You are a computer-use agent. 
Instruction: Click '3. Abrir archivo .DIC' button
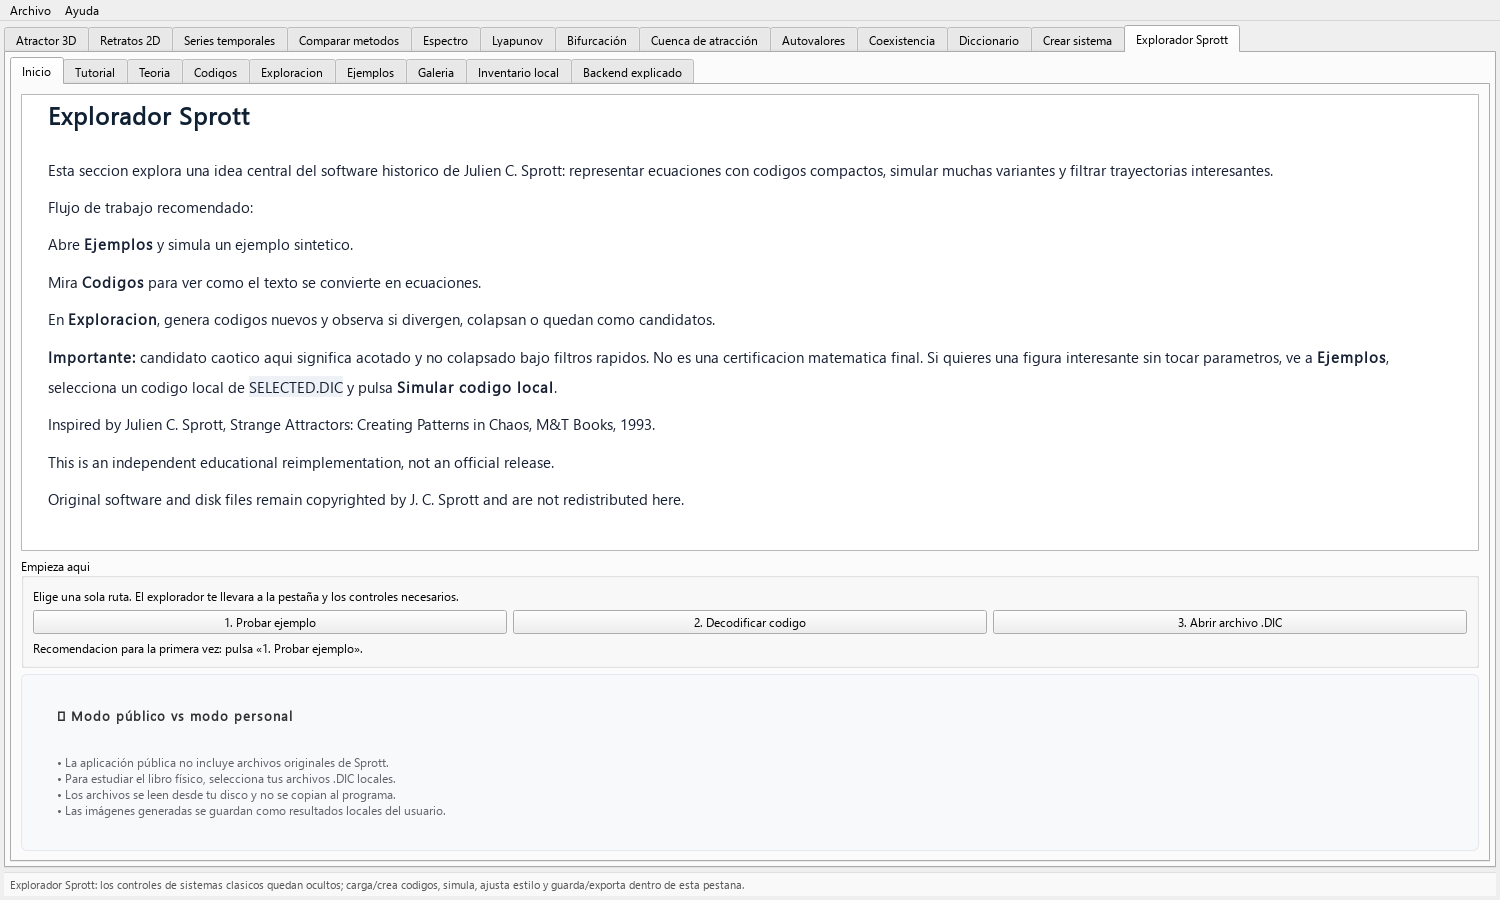tap(1230, 622)
